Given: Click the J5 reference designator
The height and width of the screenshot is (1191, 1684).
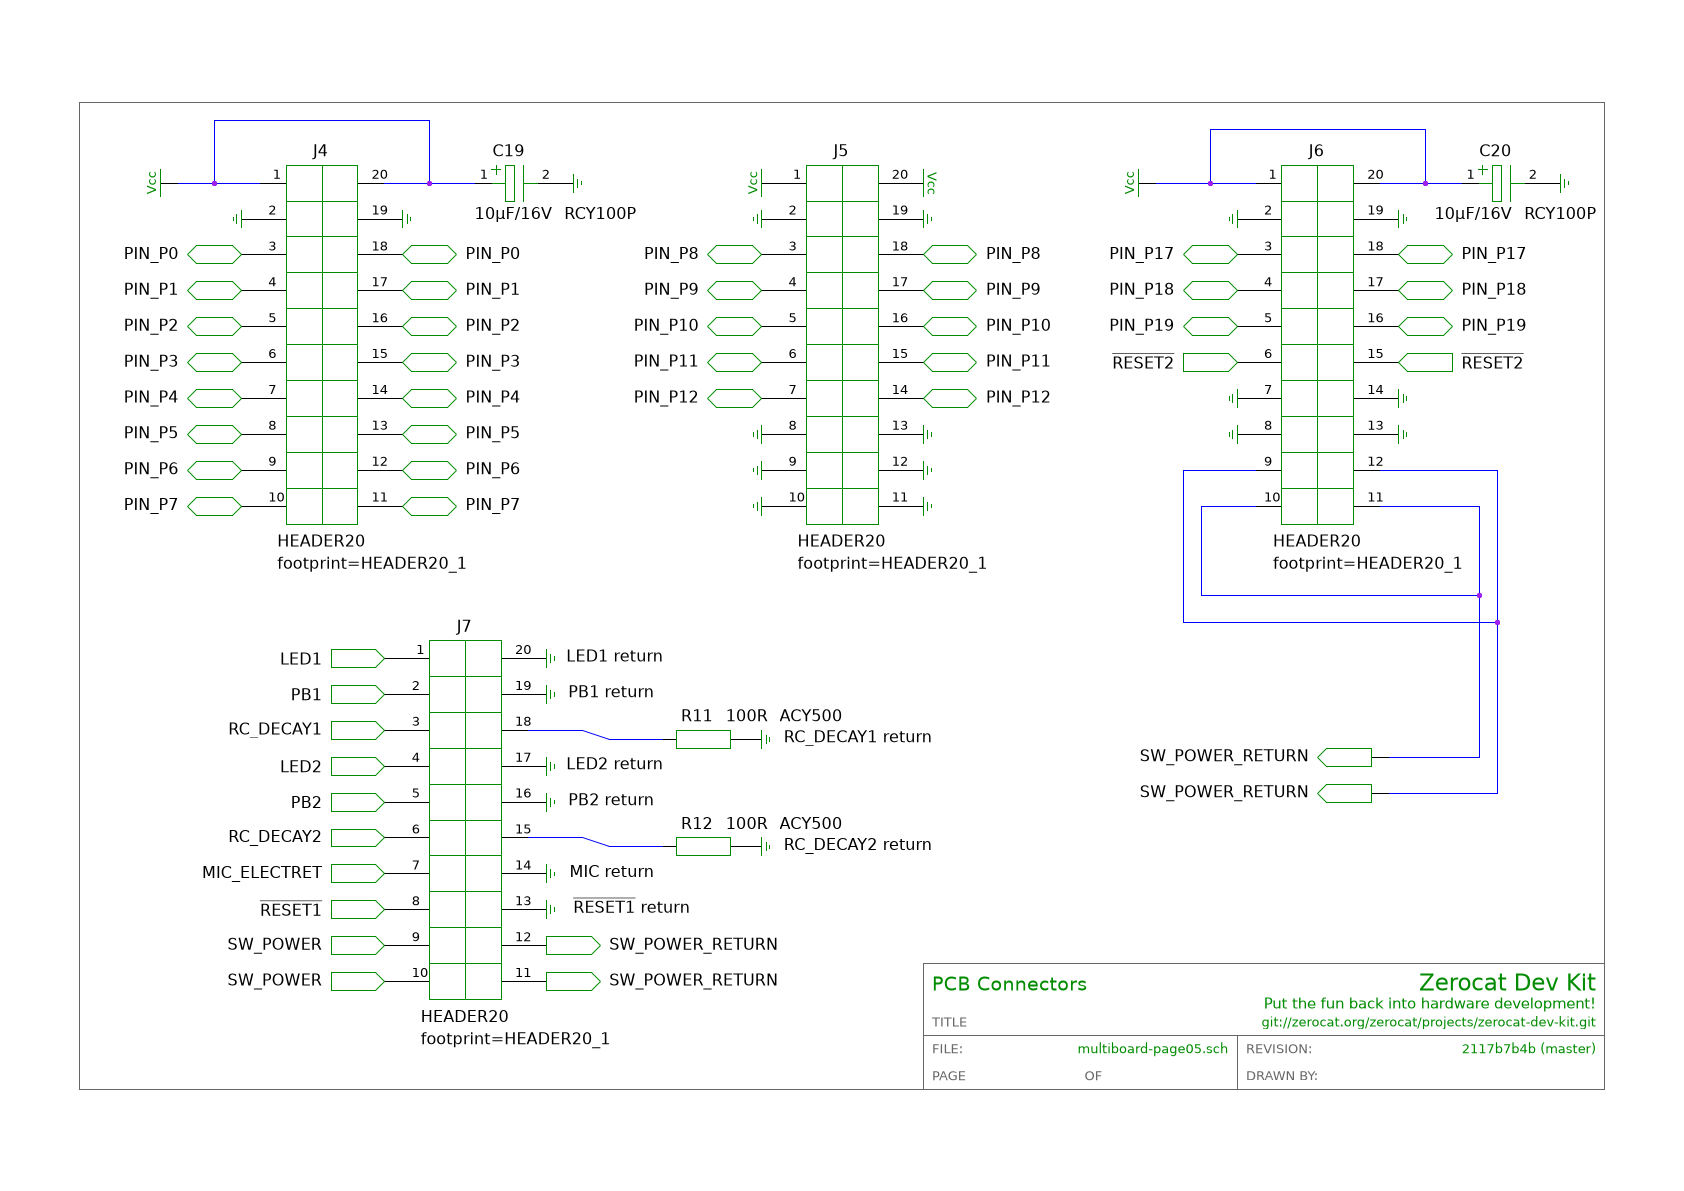Looking at the screenshot, I should point(840,151).
